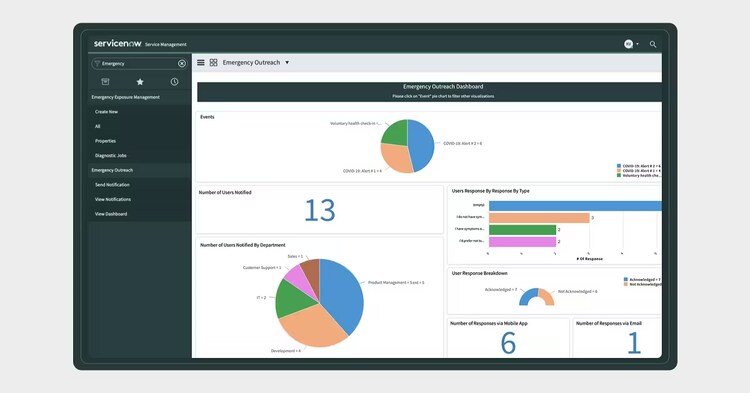Click the 'COVID-19: Alert # 2 = 6' pie label
750x393 pixels.
click(x=463, y=143)
